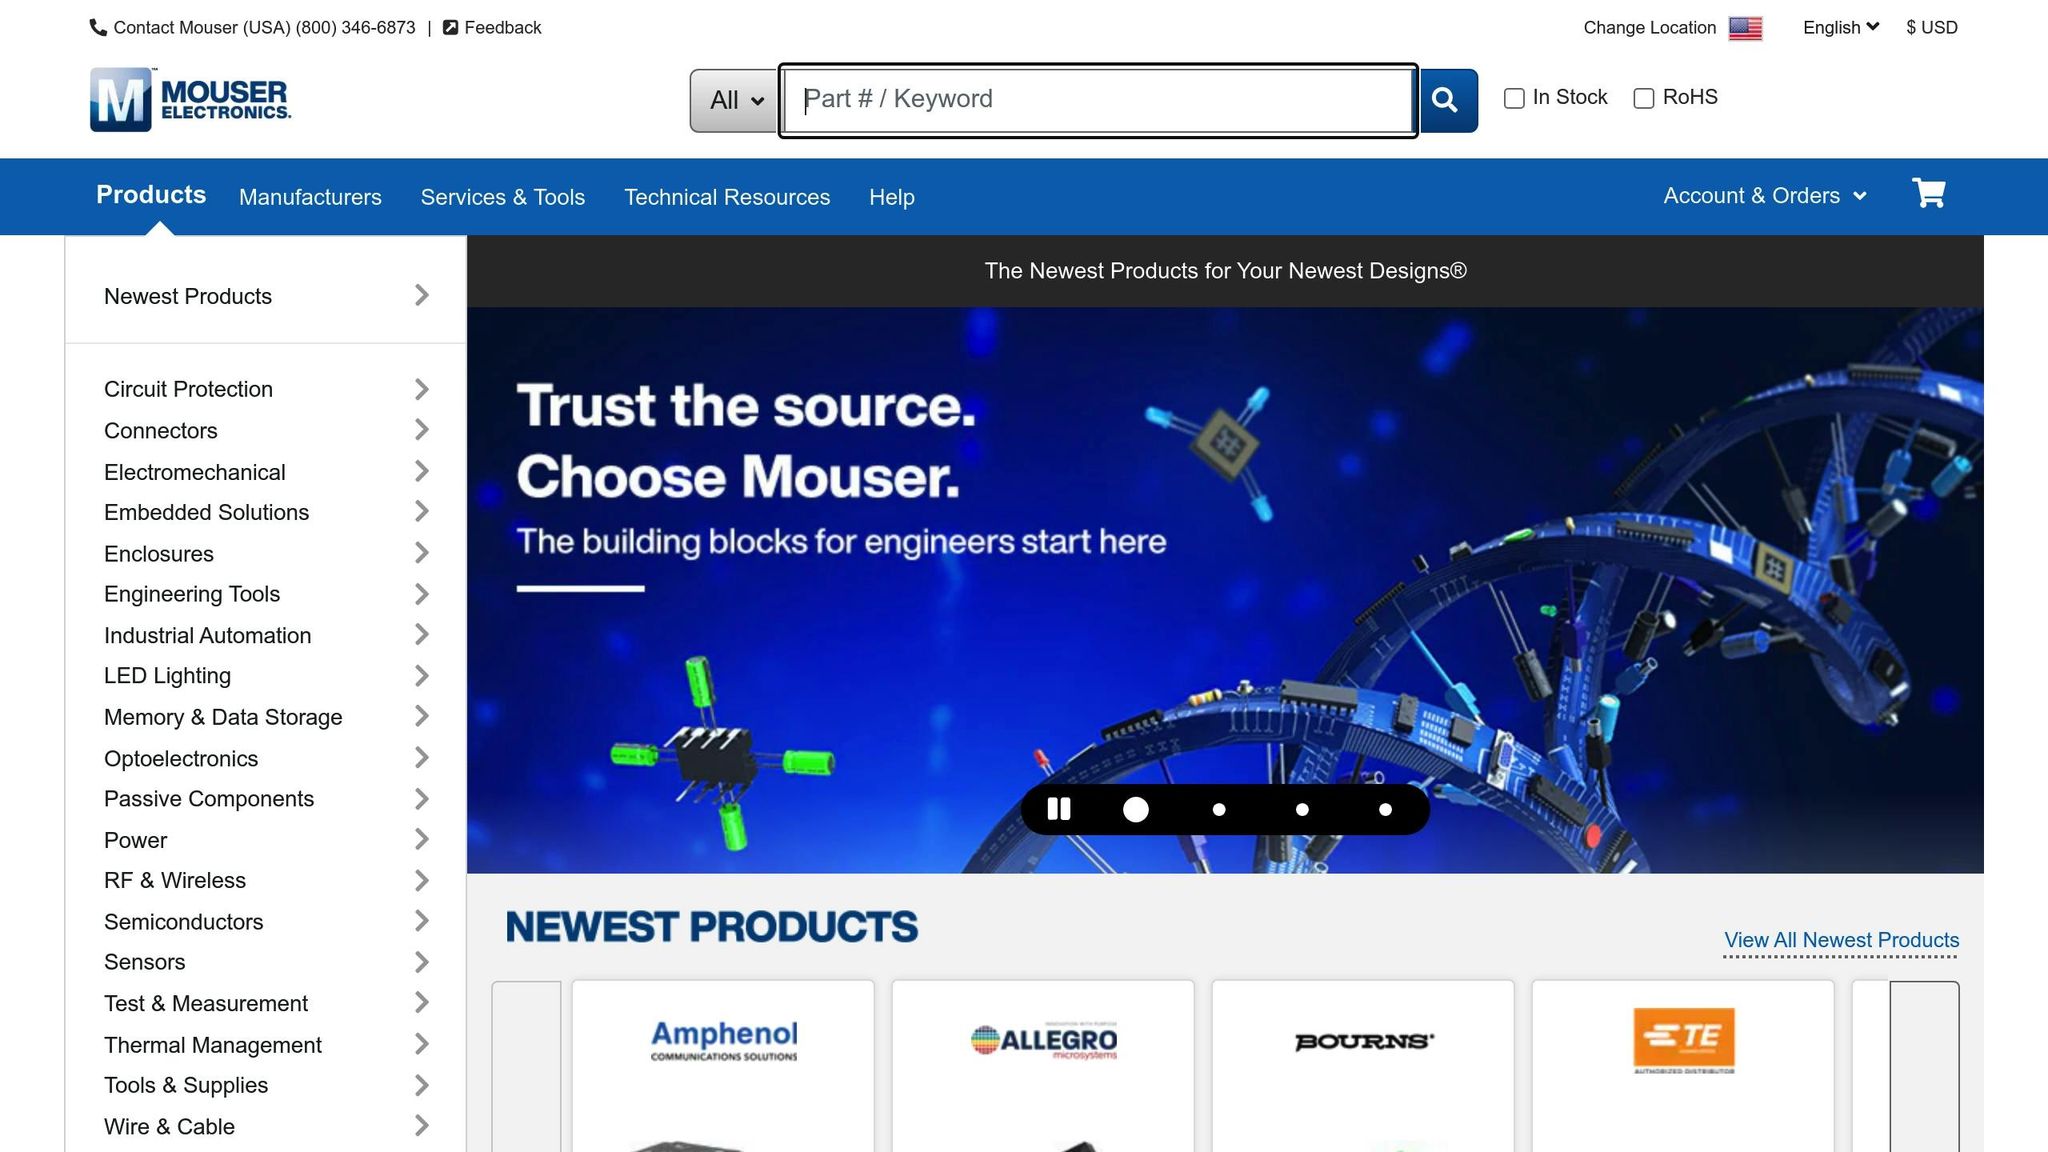Viewport: 2048px width, 1152px height.
Task: Expand the Power category chevron
Action: [x=422, y=839]
